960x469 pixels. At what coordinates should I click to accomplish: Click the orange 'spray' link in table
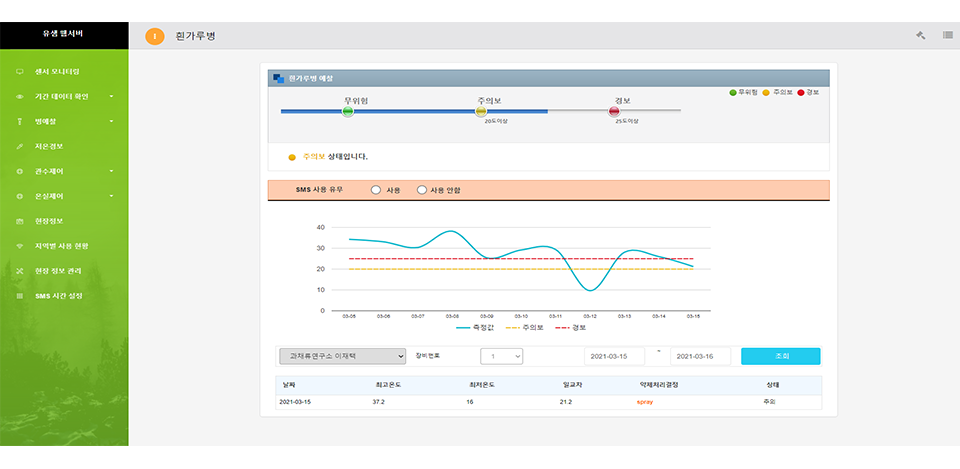(x=645, y=401)
